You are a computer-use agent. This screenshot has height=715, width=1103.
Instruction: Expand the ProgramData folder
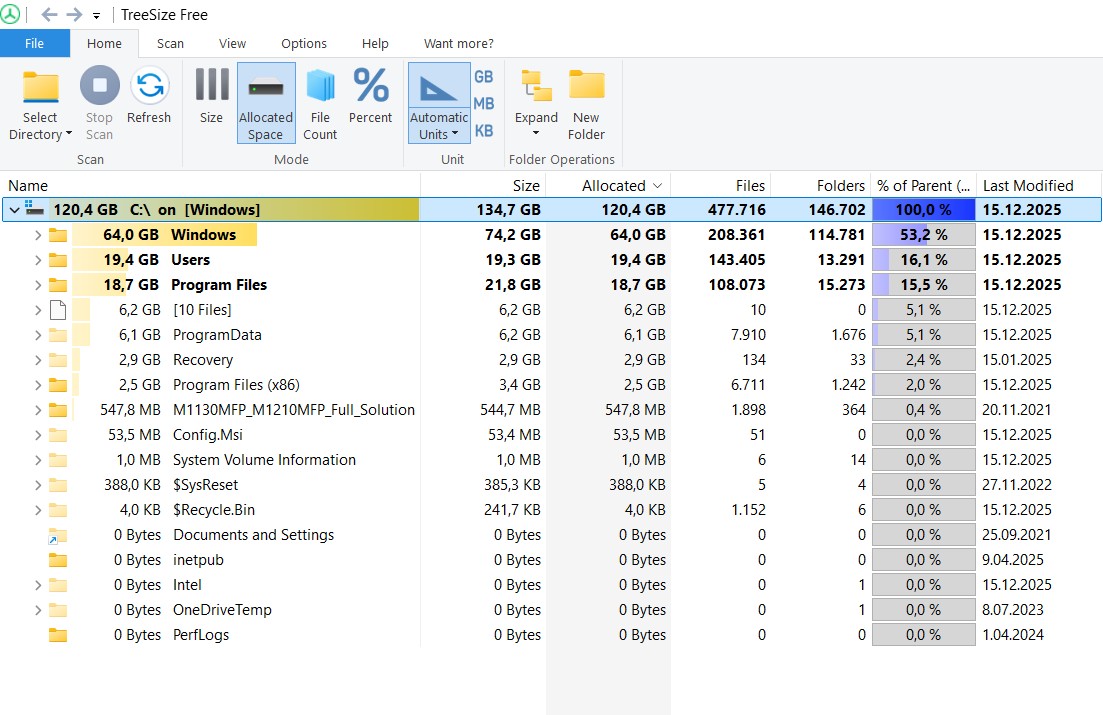(38, 335)
